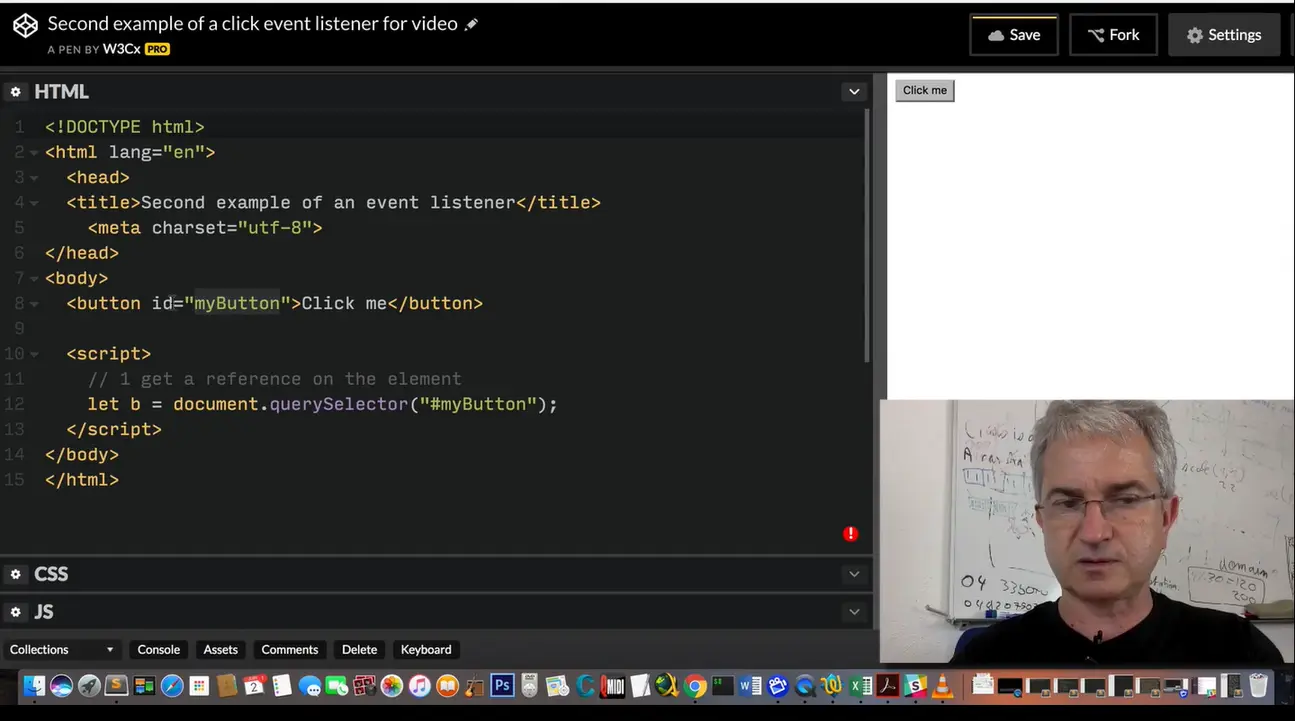Open the Comments panel

290,650
